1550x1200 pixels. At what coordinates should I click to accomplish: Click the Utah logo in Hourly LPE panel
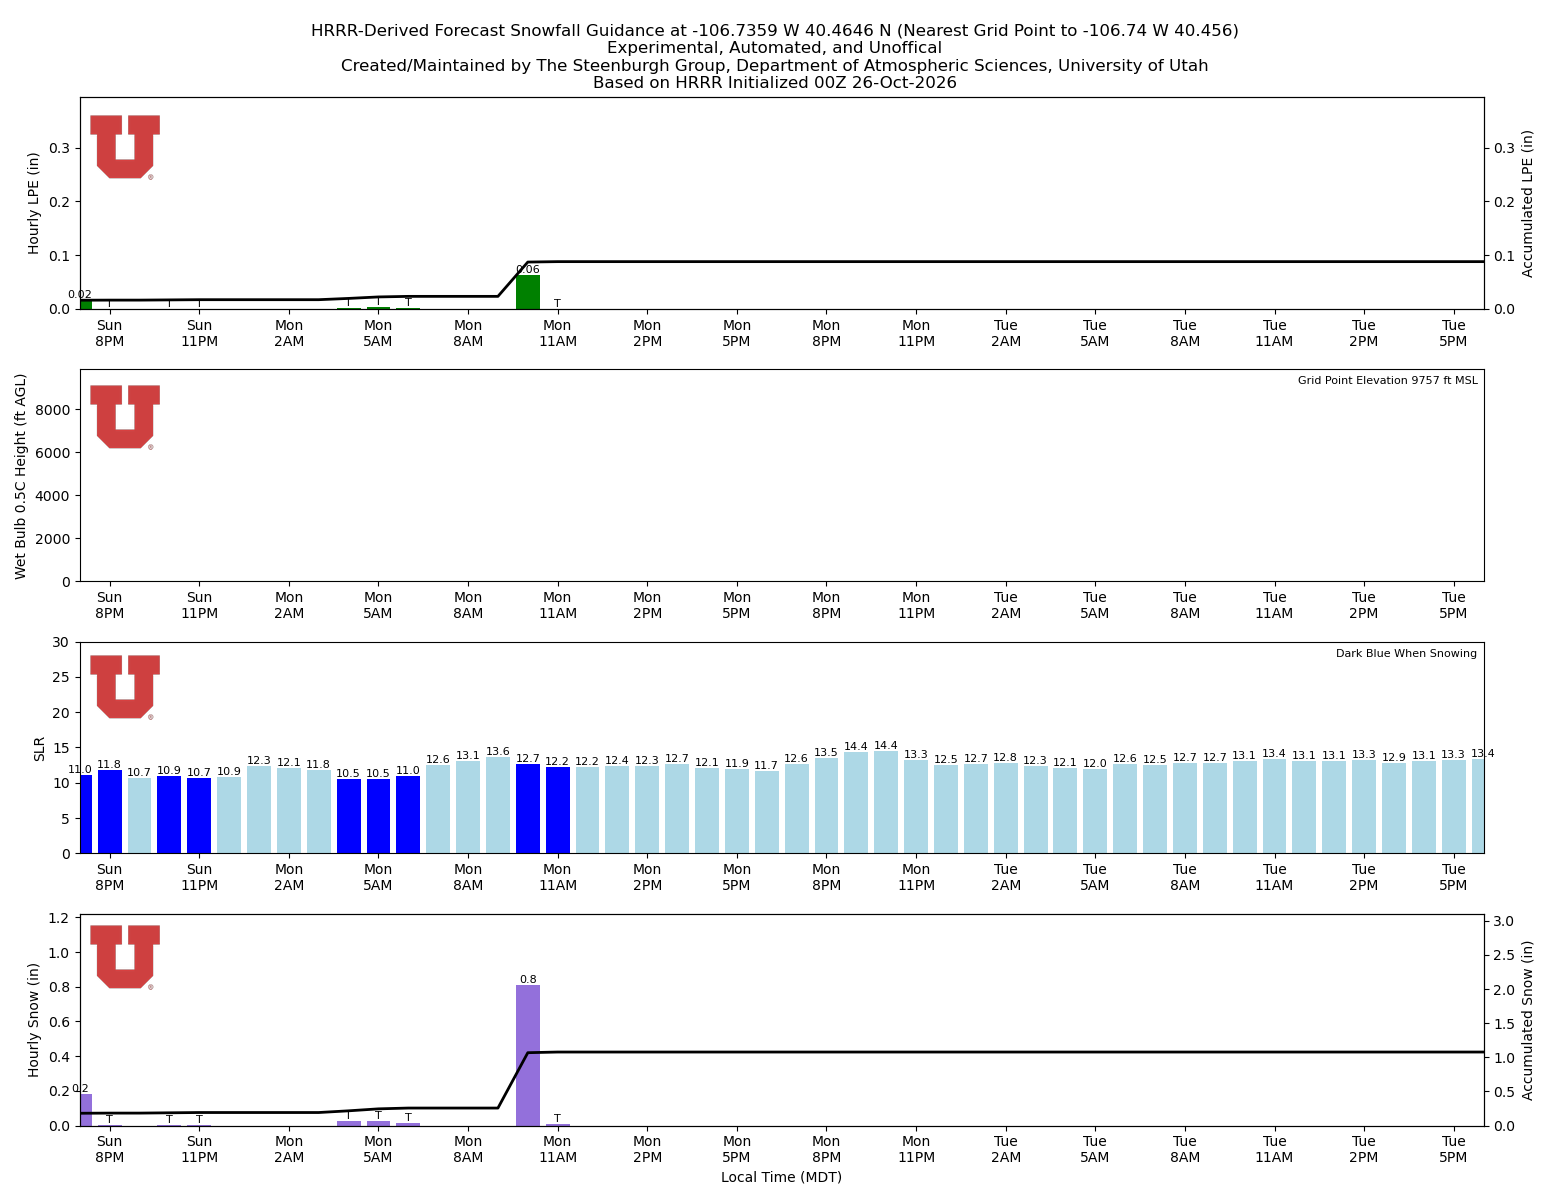point(125,147)
